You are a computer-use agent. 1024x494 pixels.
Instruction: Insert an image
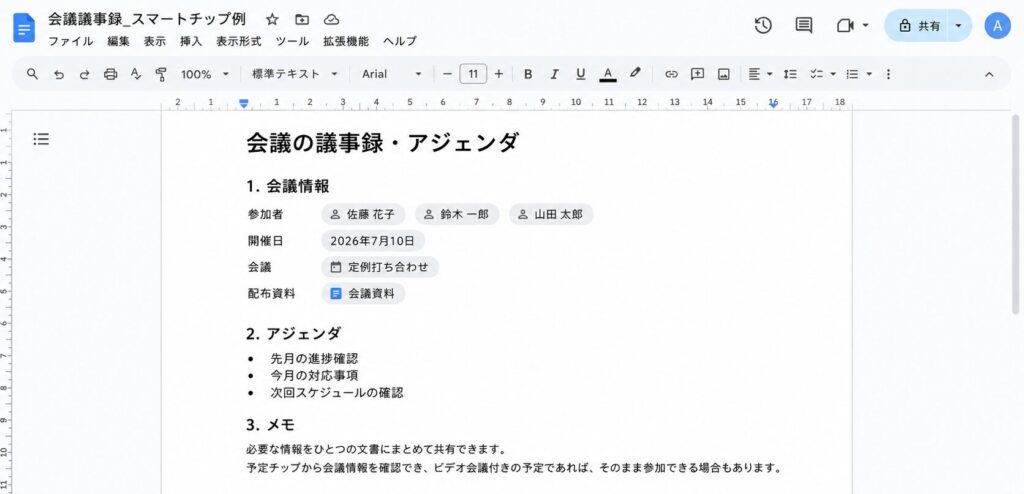tap(724, 74)
